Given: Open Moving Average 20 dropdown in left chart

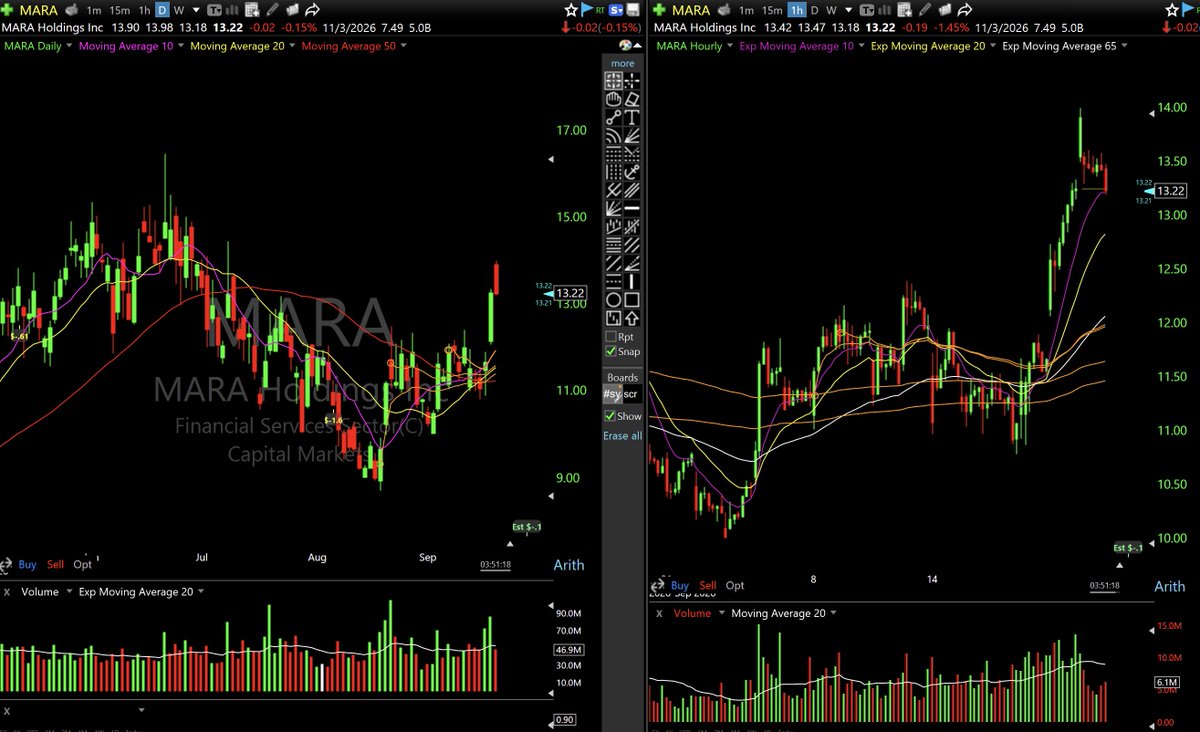Looking at the screenshot, I should (x=292, y=46).
